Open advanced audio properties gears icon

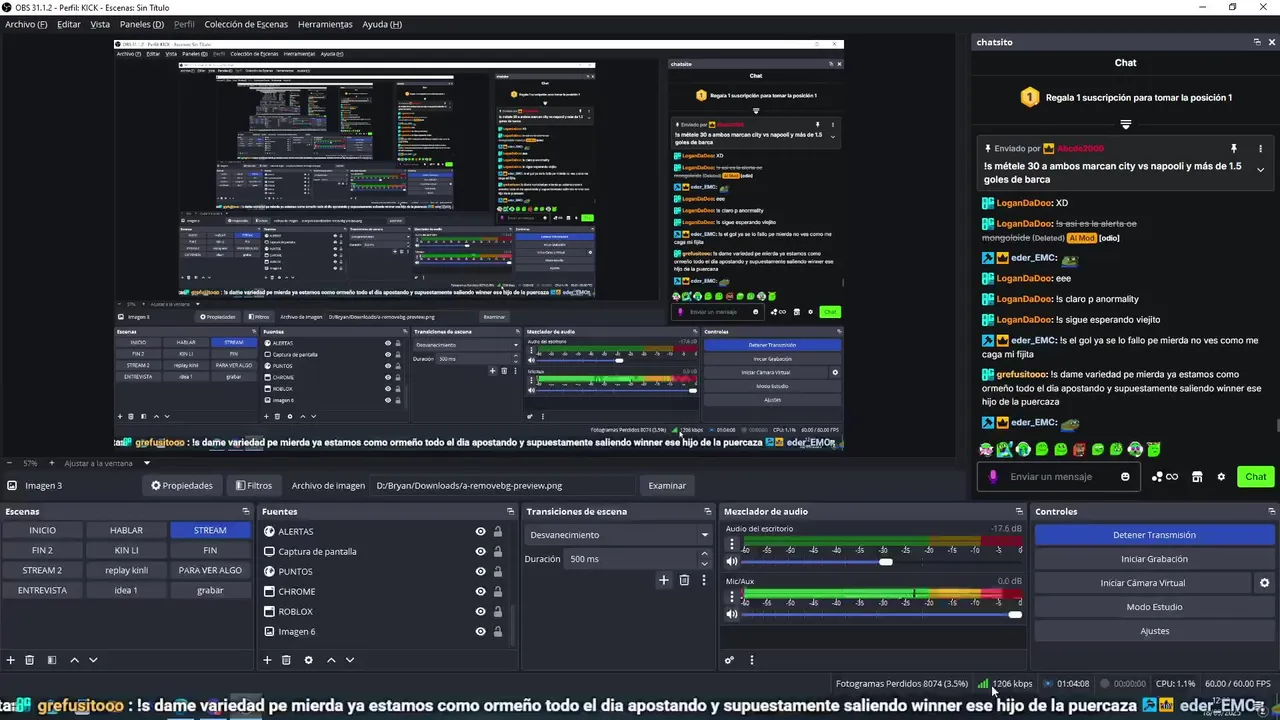click(x=730, y=660)
